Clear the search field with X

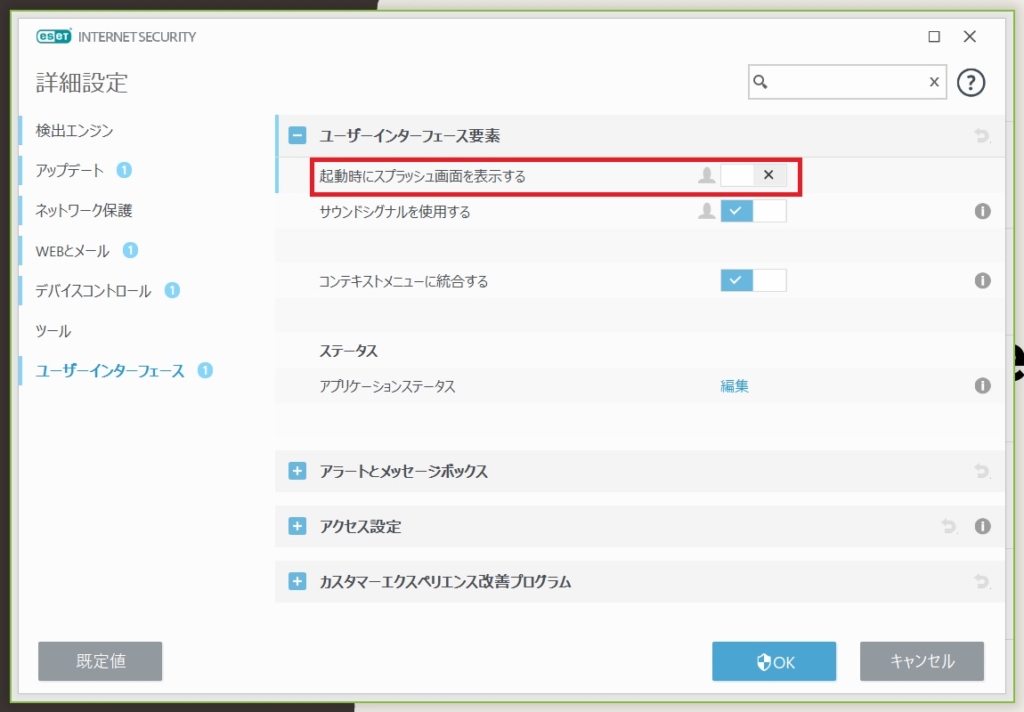point(934,82)
